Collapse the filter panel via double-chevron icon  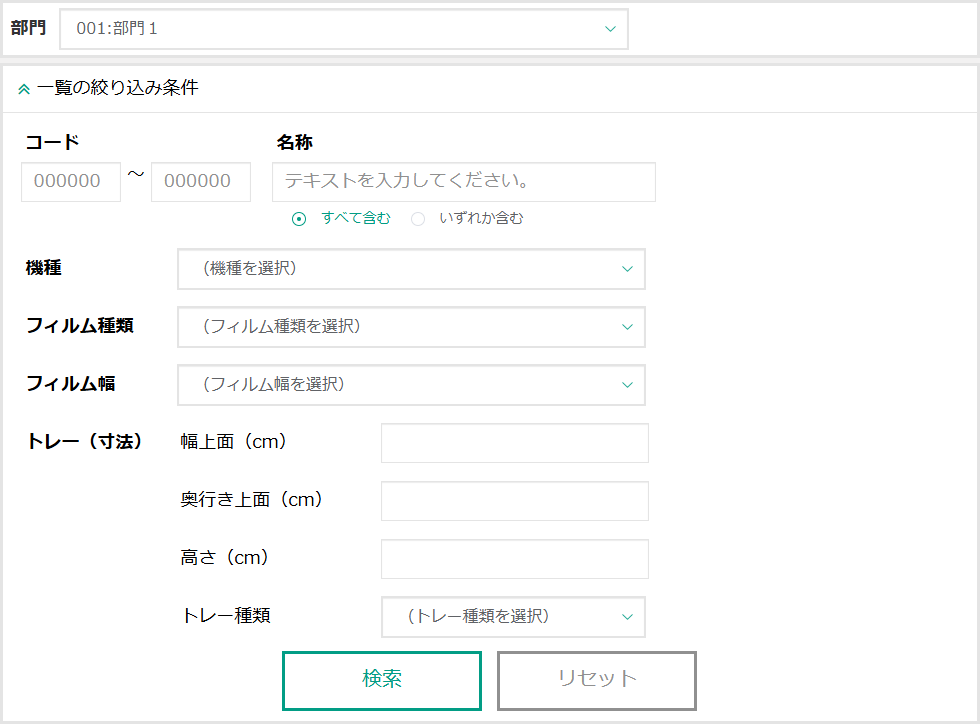[x=24, y=89]
